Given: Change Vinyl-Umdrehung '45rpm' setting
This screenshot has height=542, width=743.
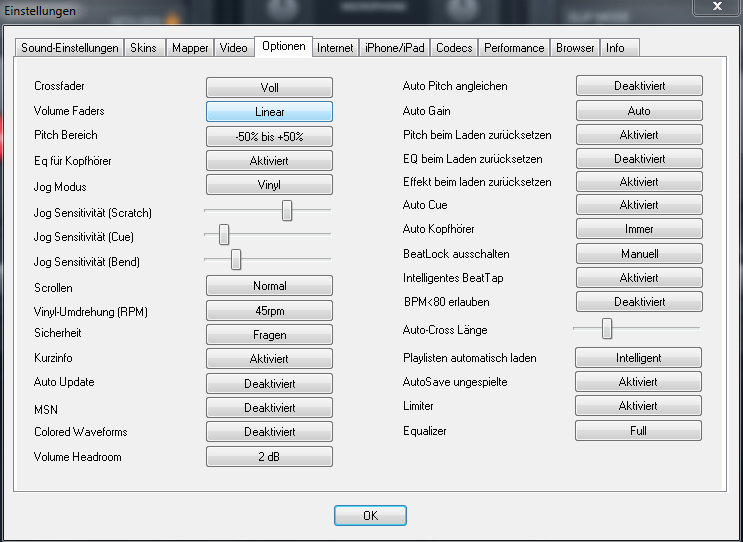Looking at the screenshot, I should pos(269,311).
